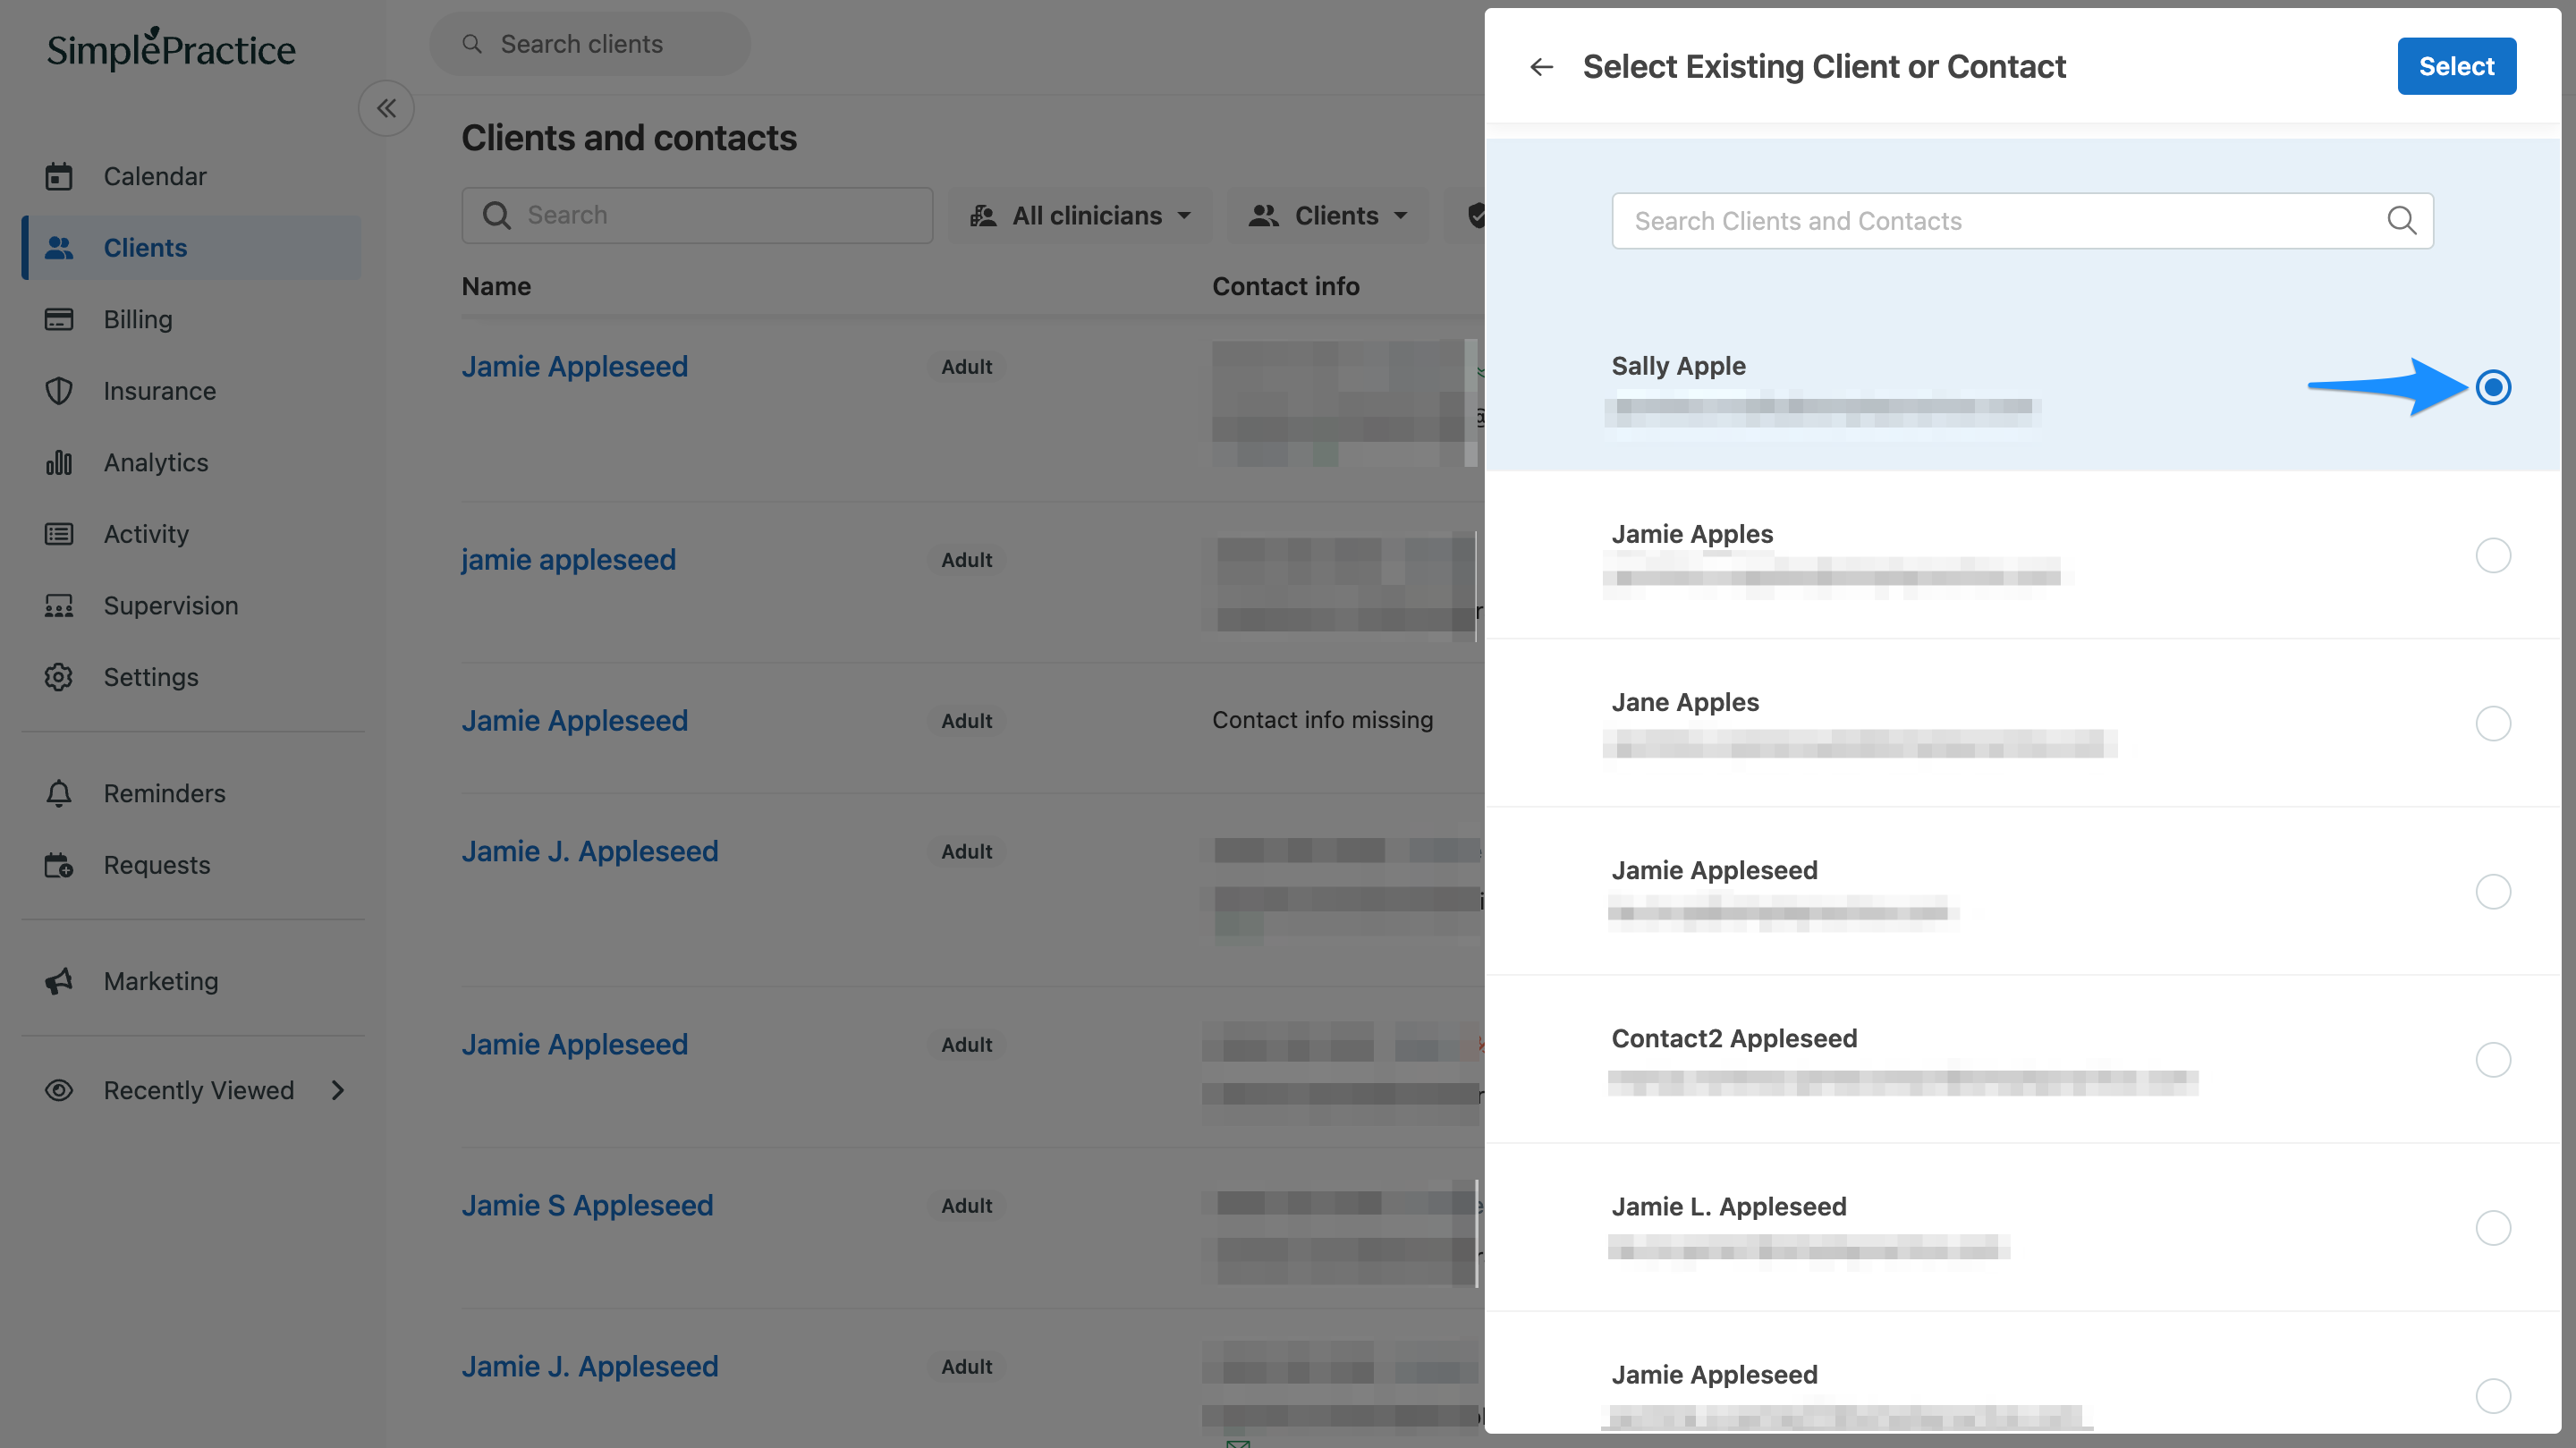The width and height of the screenshot is (2576, 1448).
Task: Open Marketing in the sidebar
Action: pyautogui.click(x=161, y=981)
